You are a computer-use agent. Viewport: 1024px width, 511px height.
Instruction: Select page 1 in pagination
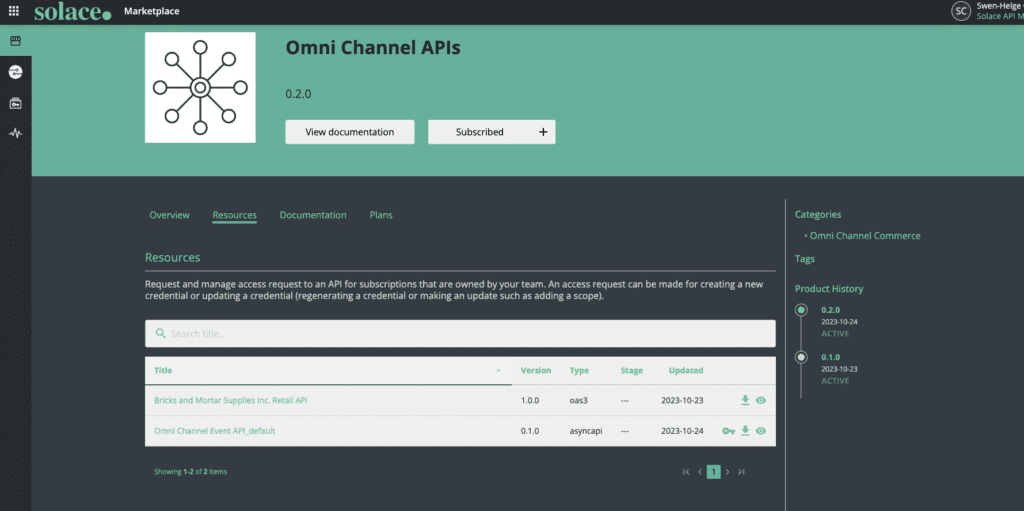(714, 472)
